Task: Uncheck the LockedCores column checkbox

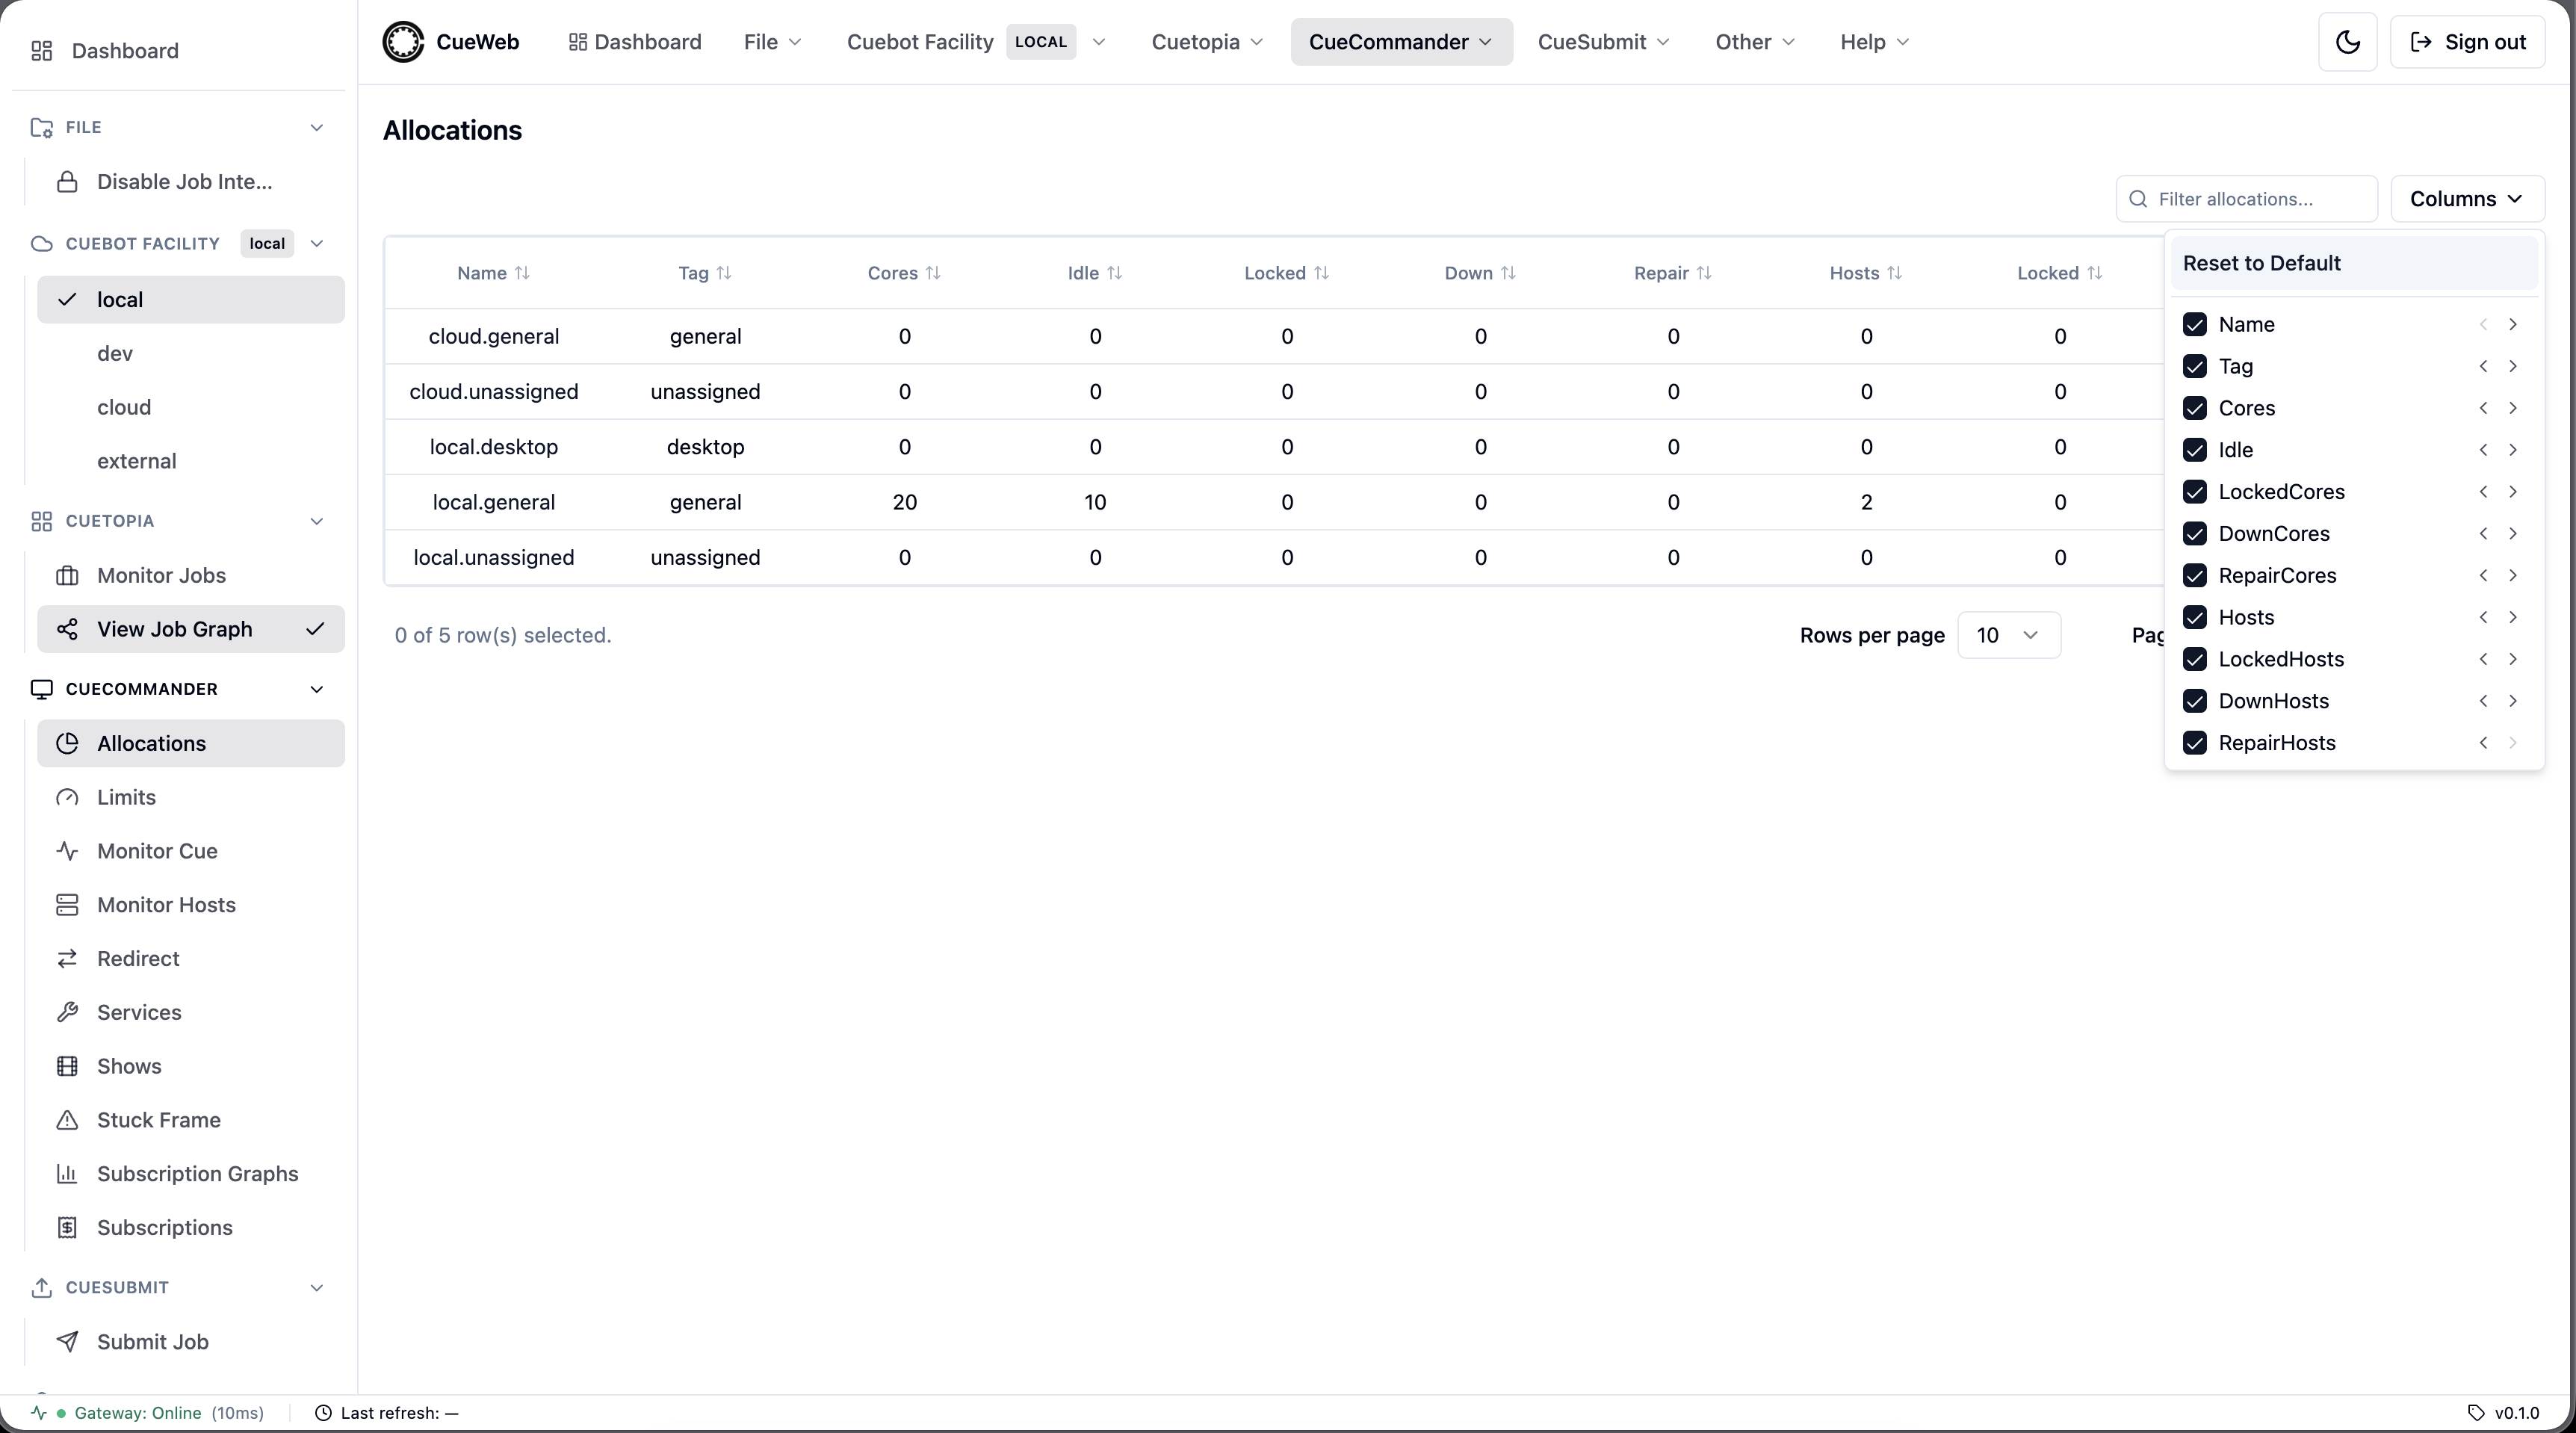Action: pos(2195,492)
